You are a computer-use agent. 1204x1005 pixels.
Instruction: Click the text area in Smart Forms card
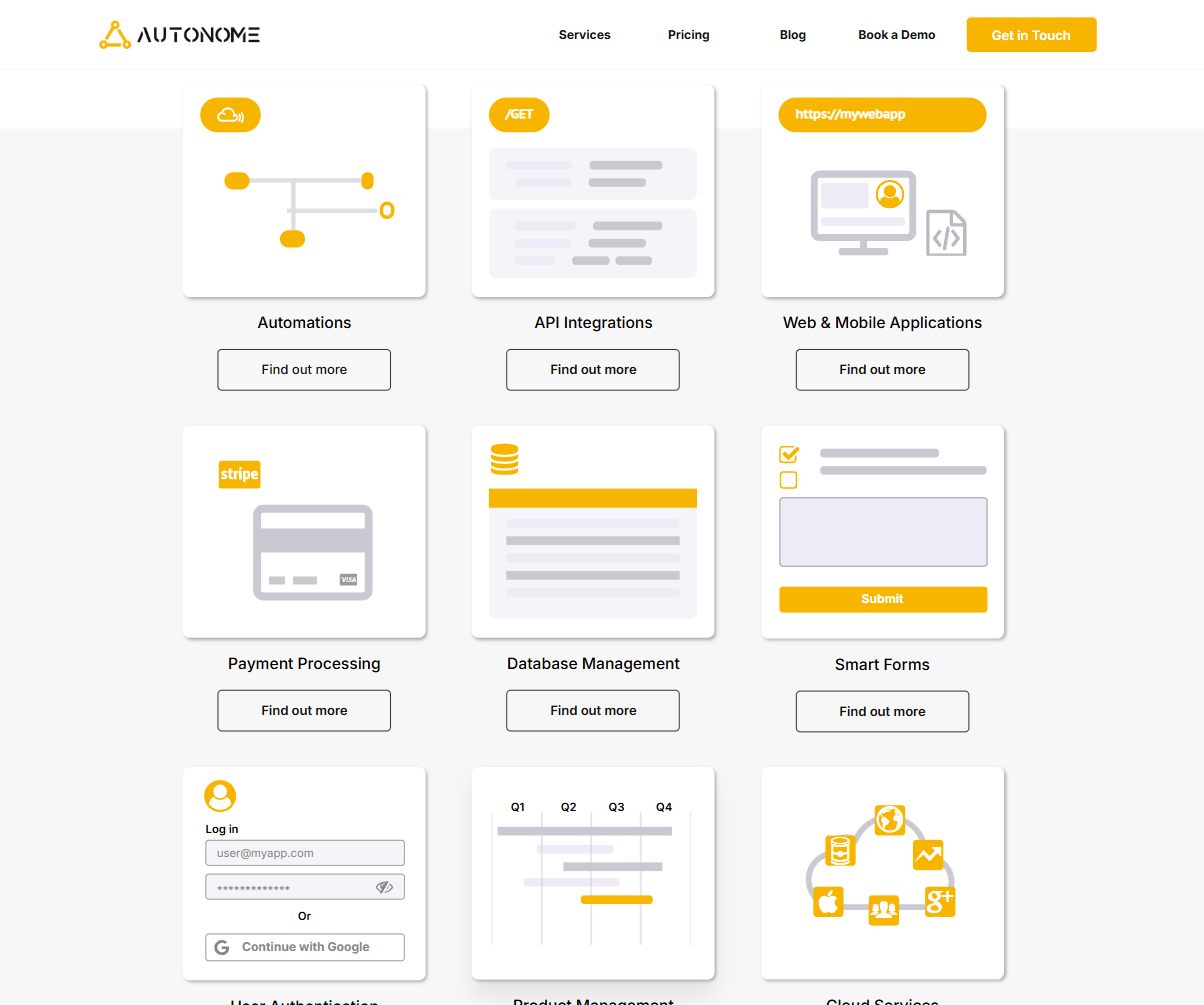pos(883,532)
